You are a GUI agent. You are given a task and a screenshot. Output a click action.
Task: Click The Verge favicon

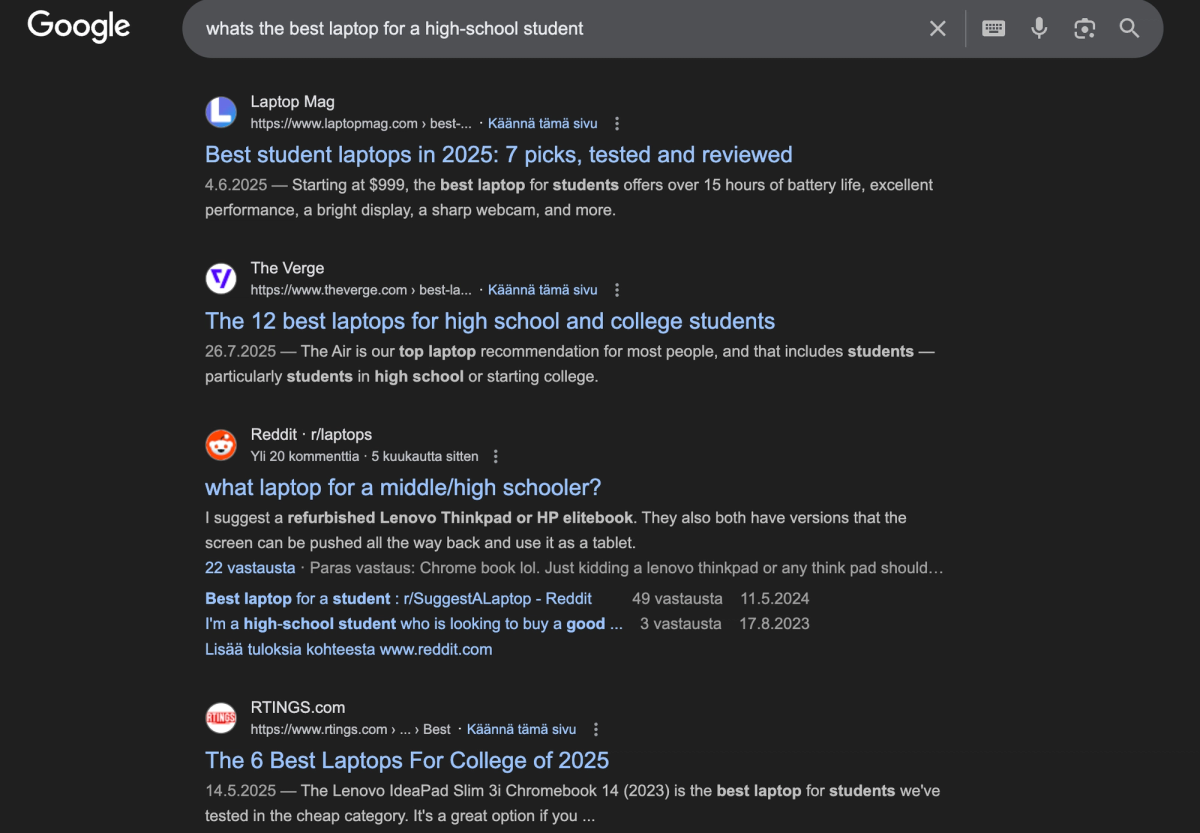pos(221,278)
